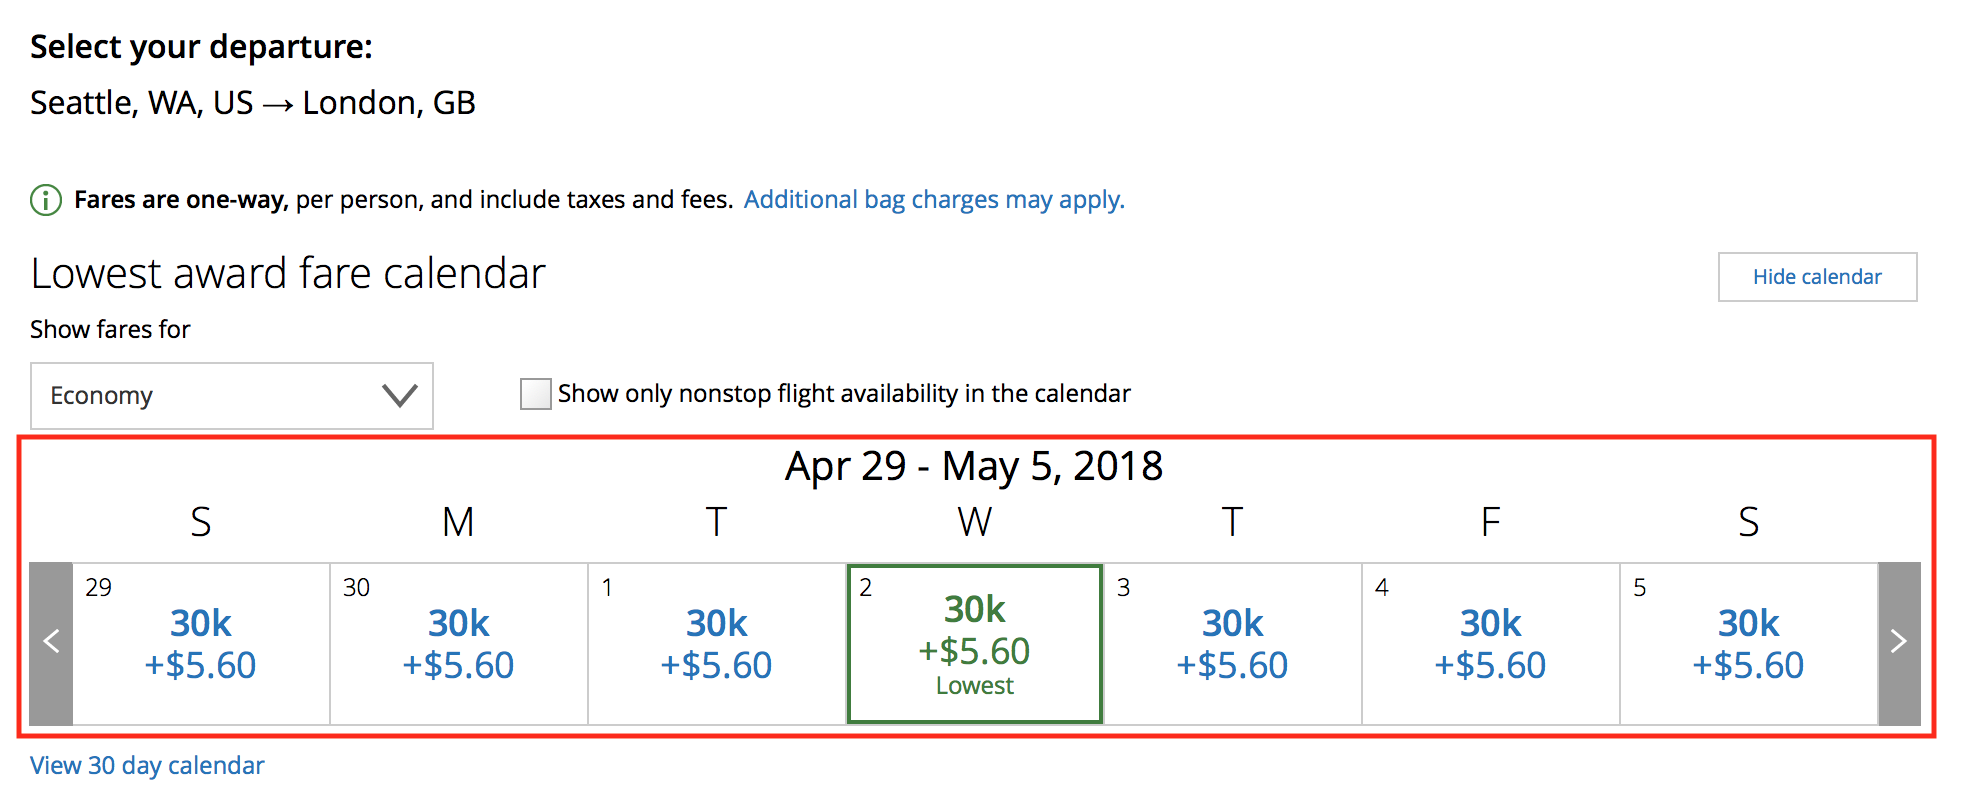Hide the award fare calendar
The image size is (1964, 798).
[1817, 277]
